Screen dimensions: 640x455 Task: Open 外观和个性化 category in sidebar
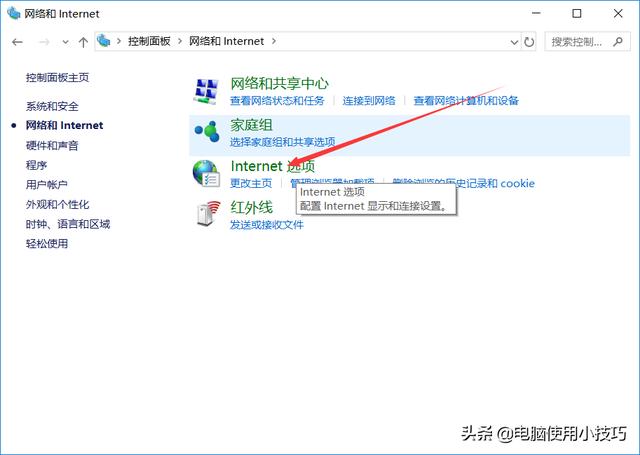point(57,204)
